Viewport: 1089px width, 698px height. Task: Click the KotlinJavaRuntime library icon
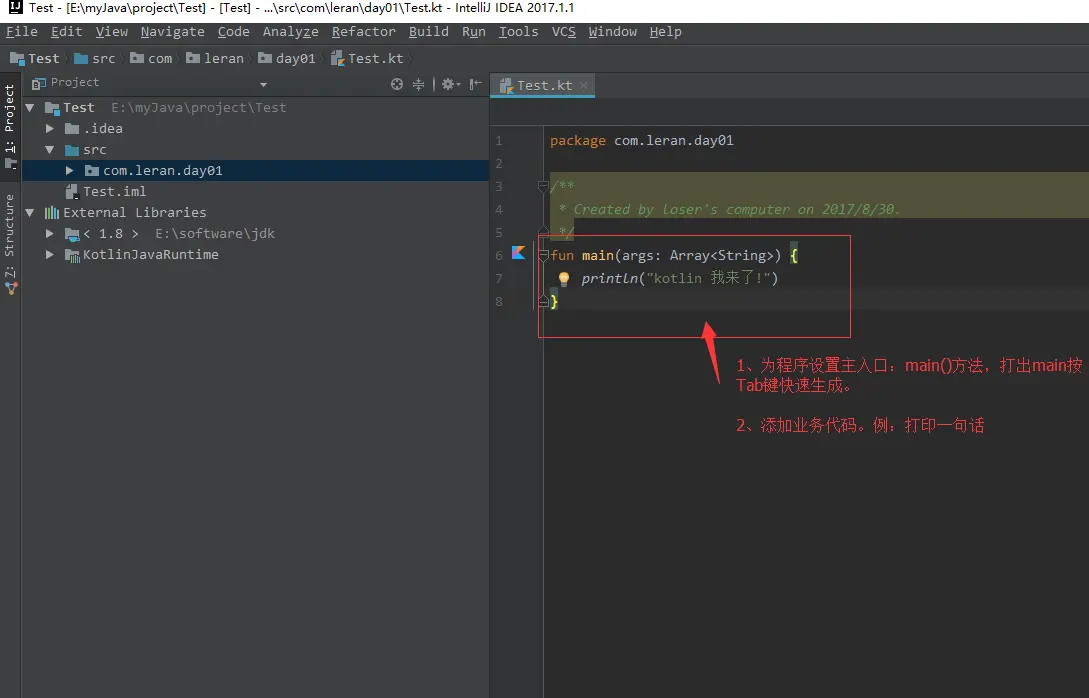point(72,255)
